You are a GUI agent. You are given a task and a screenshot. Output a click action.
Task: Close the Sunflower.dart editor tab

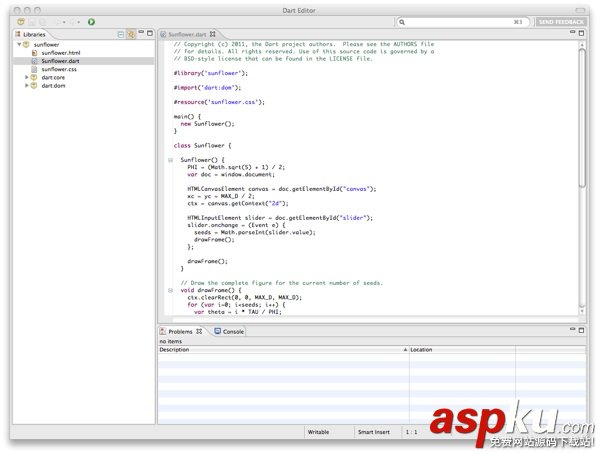point(212,34)
